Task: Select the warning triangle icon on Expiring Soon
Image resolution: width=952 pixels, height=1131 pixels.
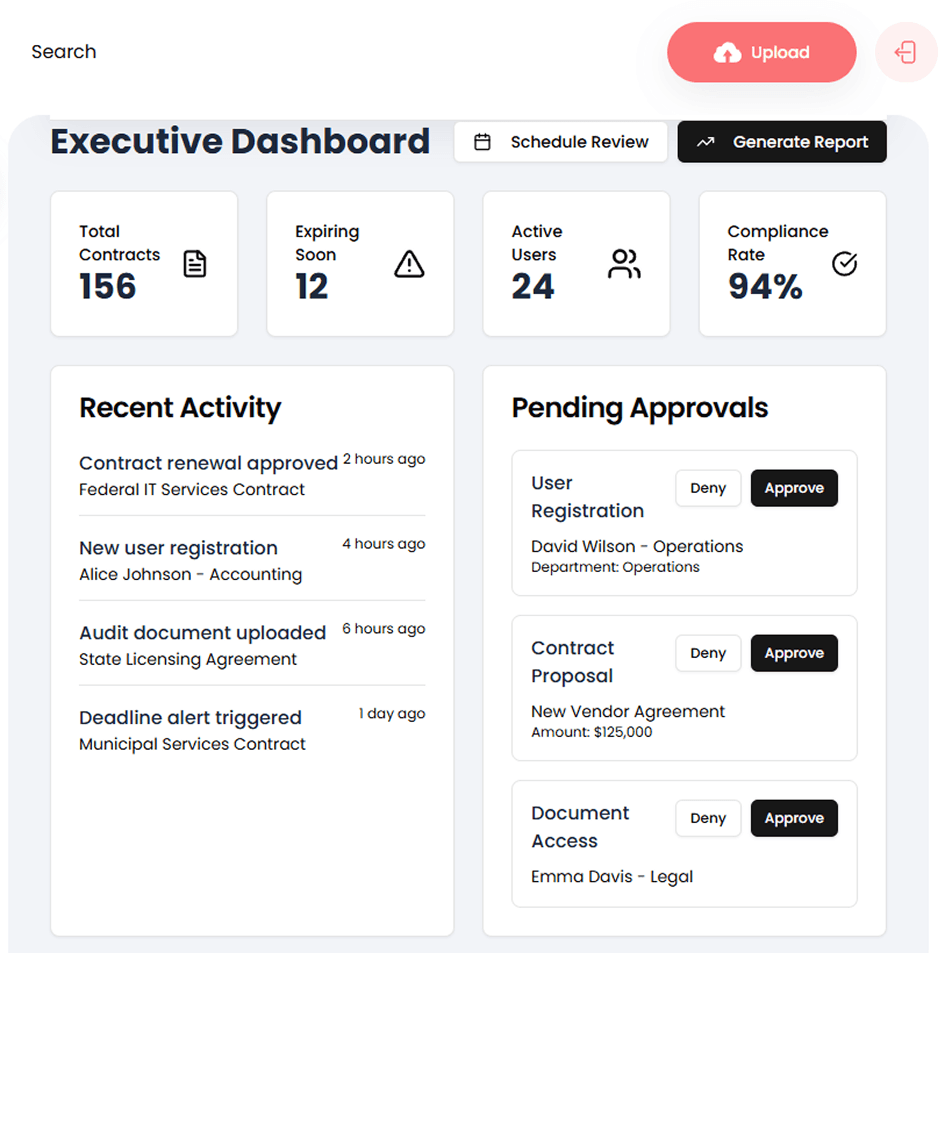Action: pyautogui.click(x=409, y=265)
